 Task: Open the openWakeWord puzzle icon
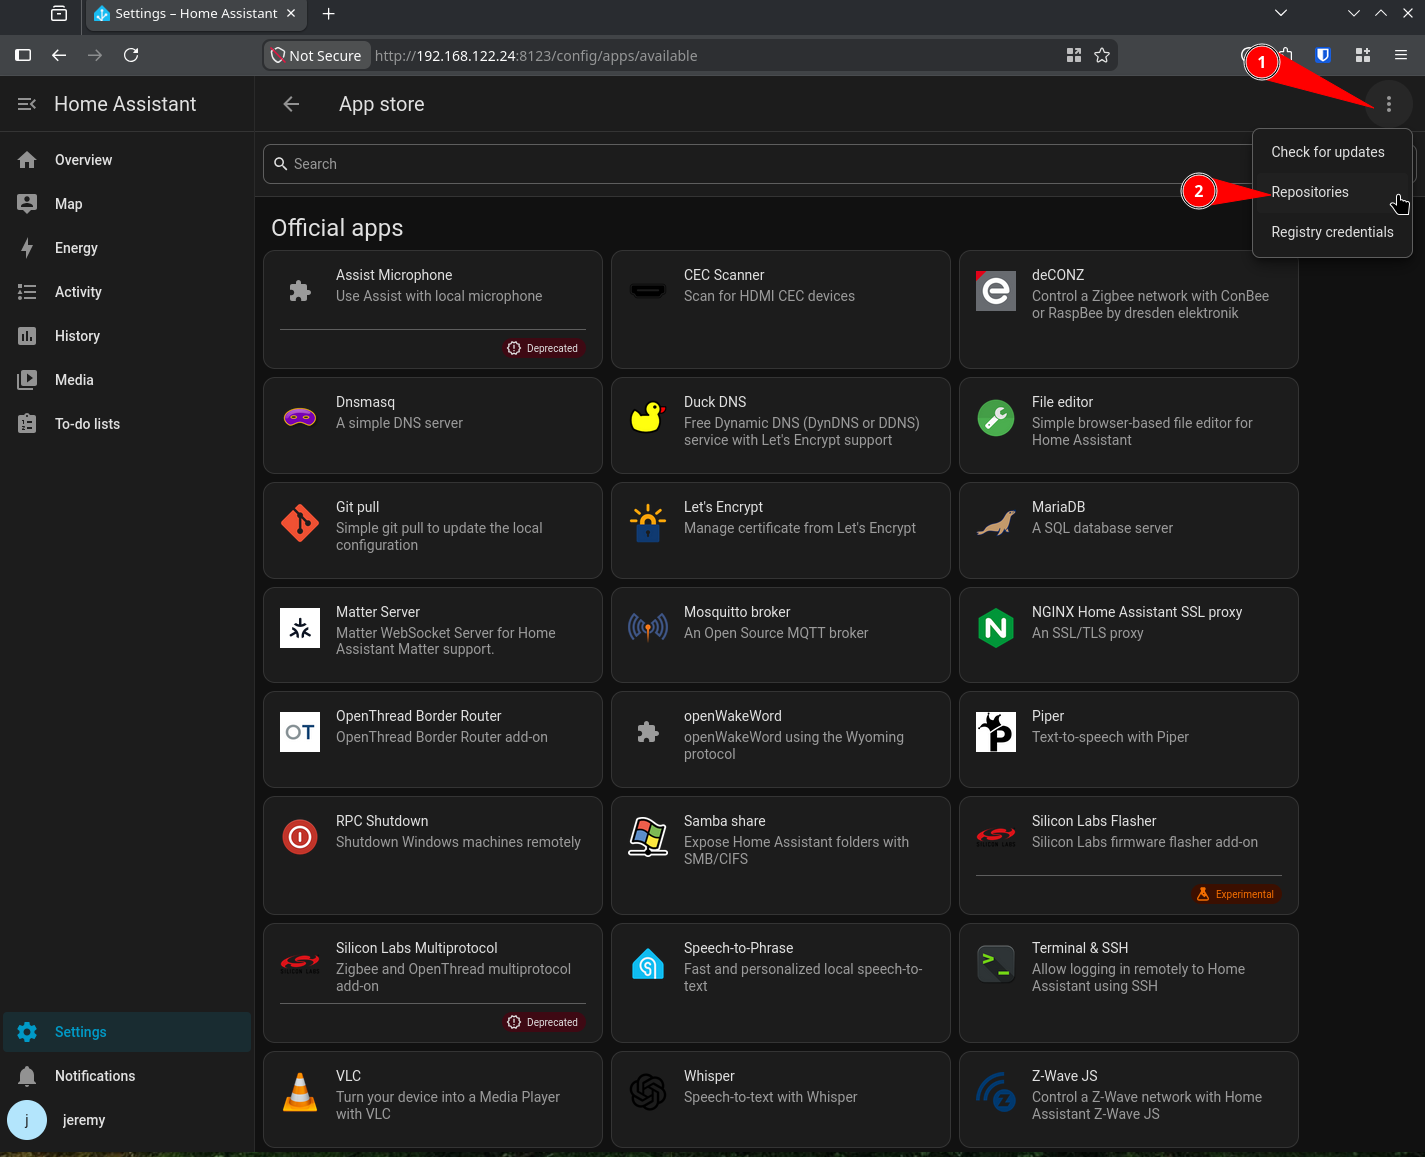pos(648,732)
